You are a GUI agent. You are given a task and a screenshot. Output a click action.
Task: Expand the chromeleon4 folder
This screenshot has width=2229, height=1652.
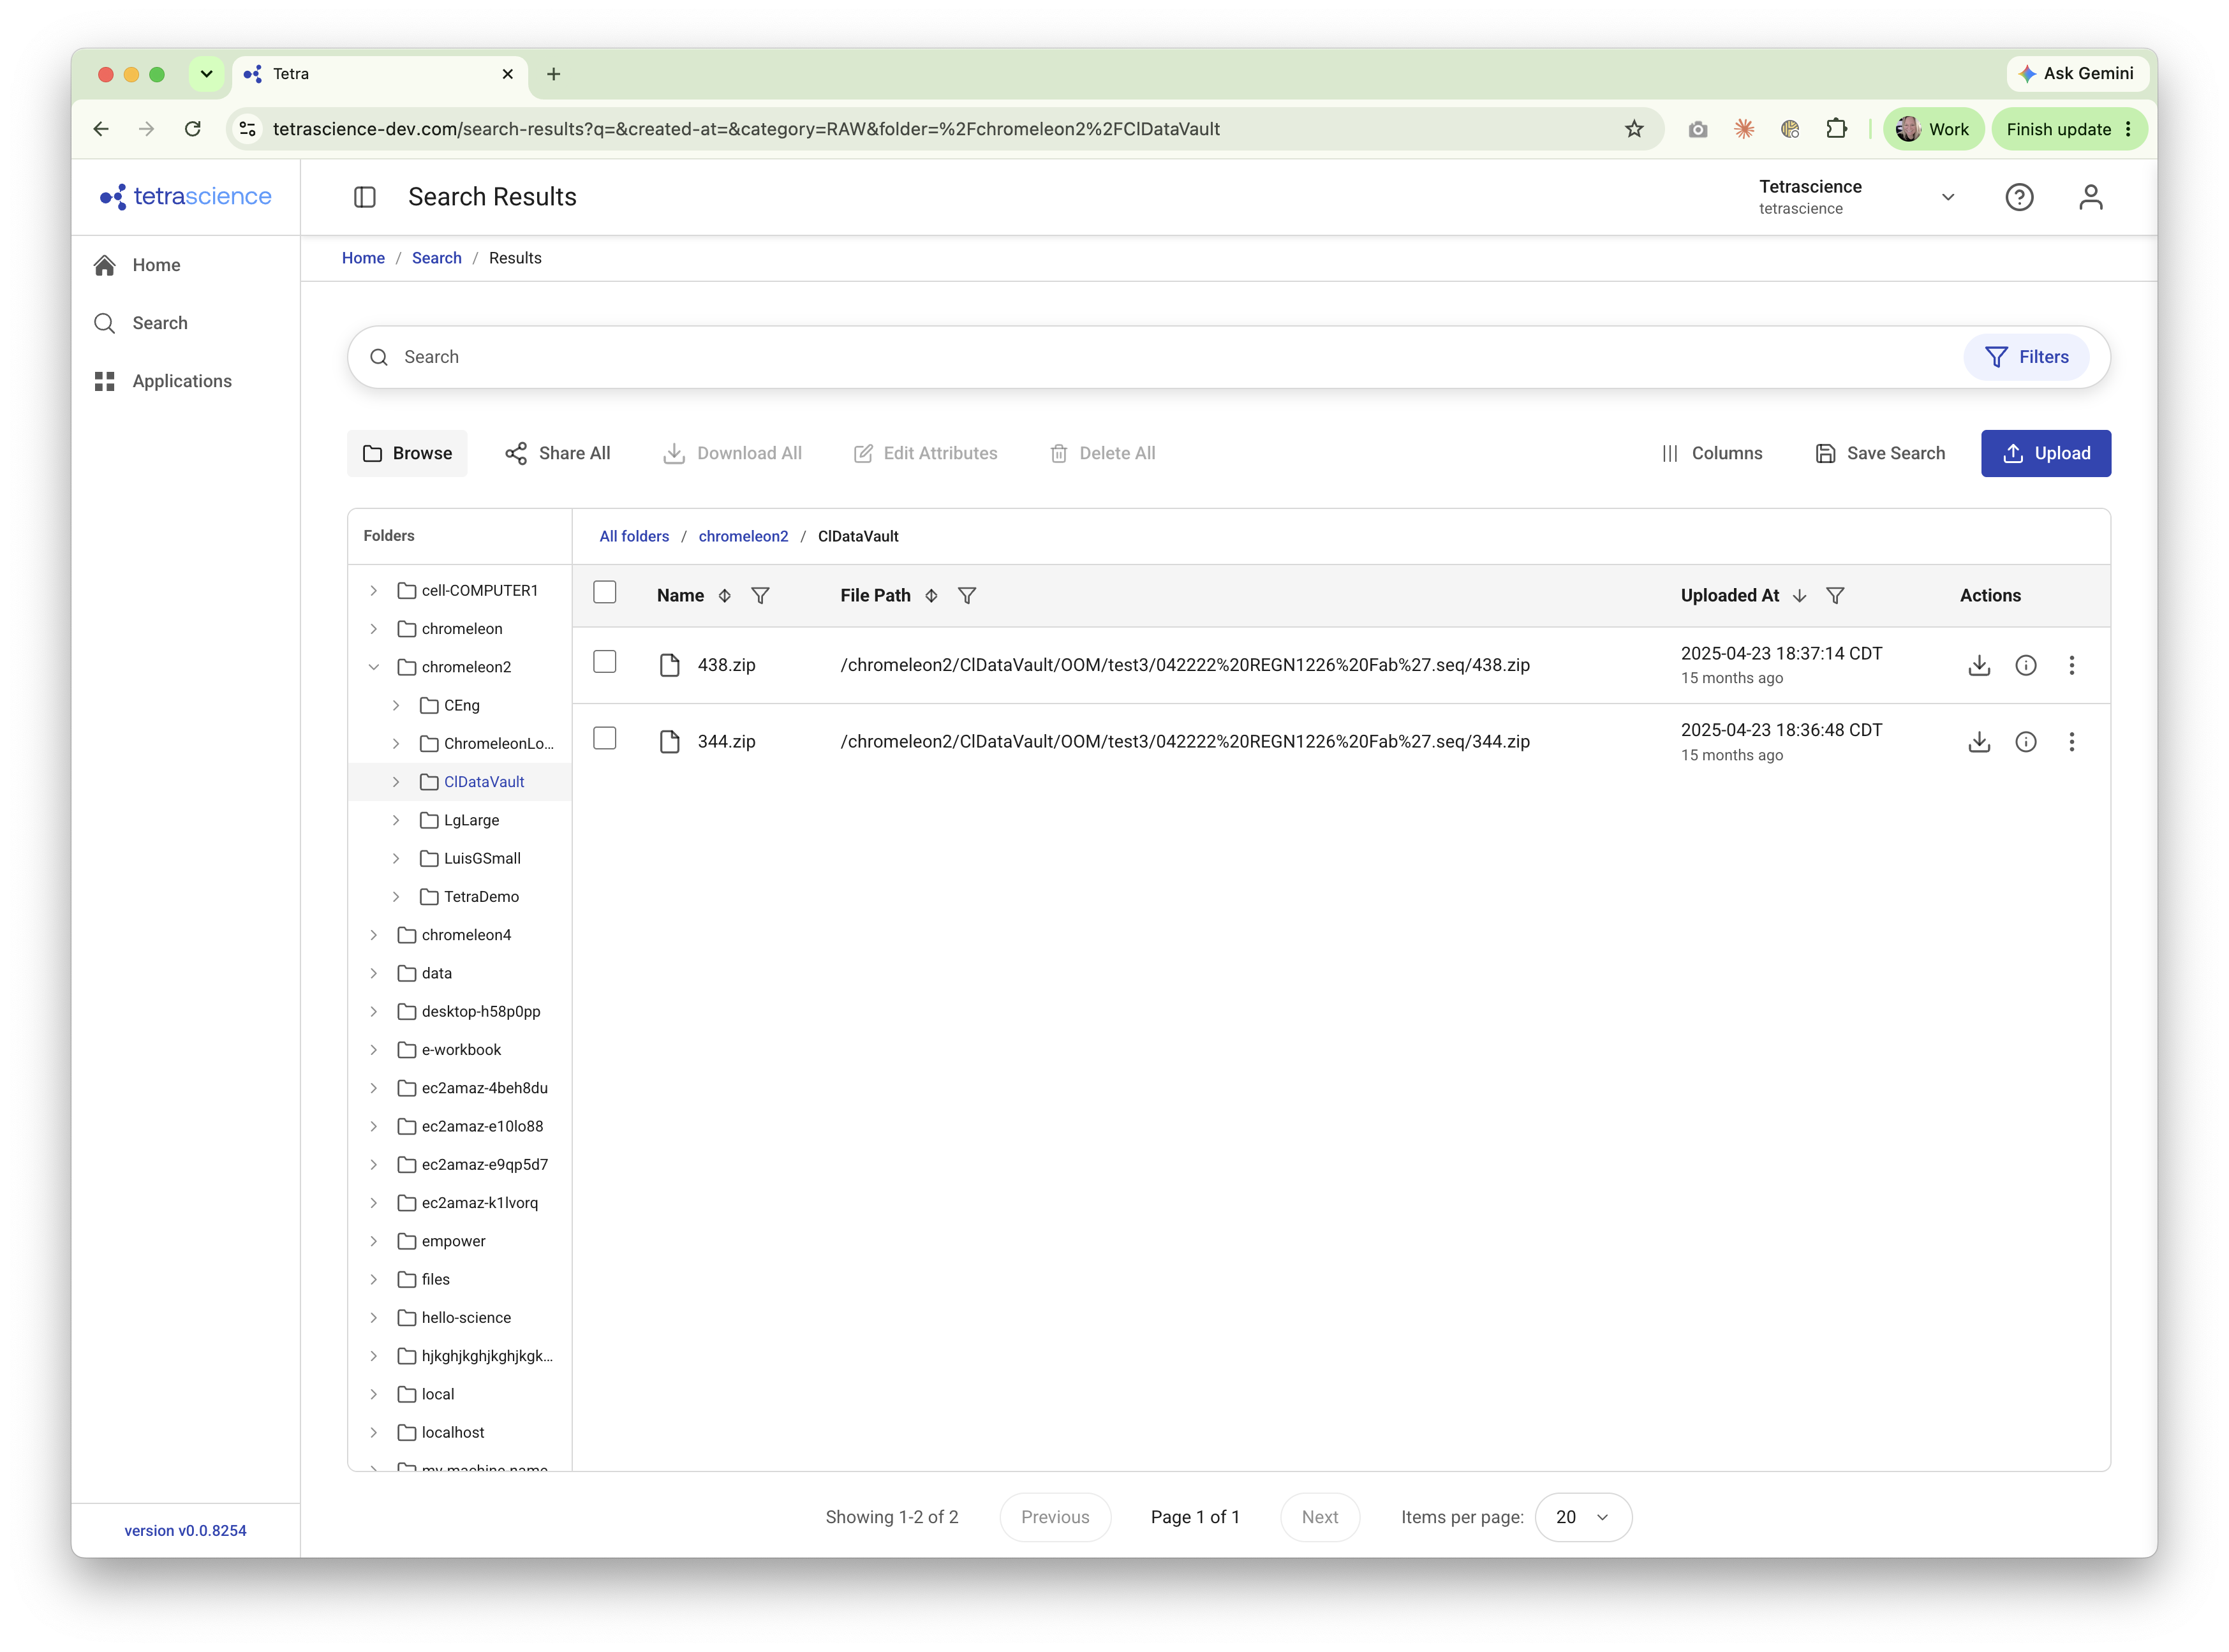[374, 936]
